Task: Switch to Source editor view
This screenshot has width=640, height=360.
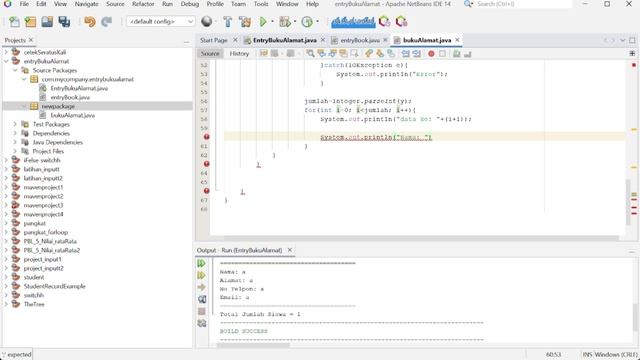Action: [x=210, y=53]
